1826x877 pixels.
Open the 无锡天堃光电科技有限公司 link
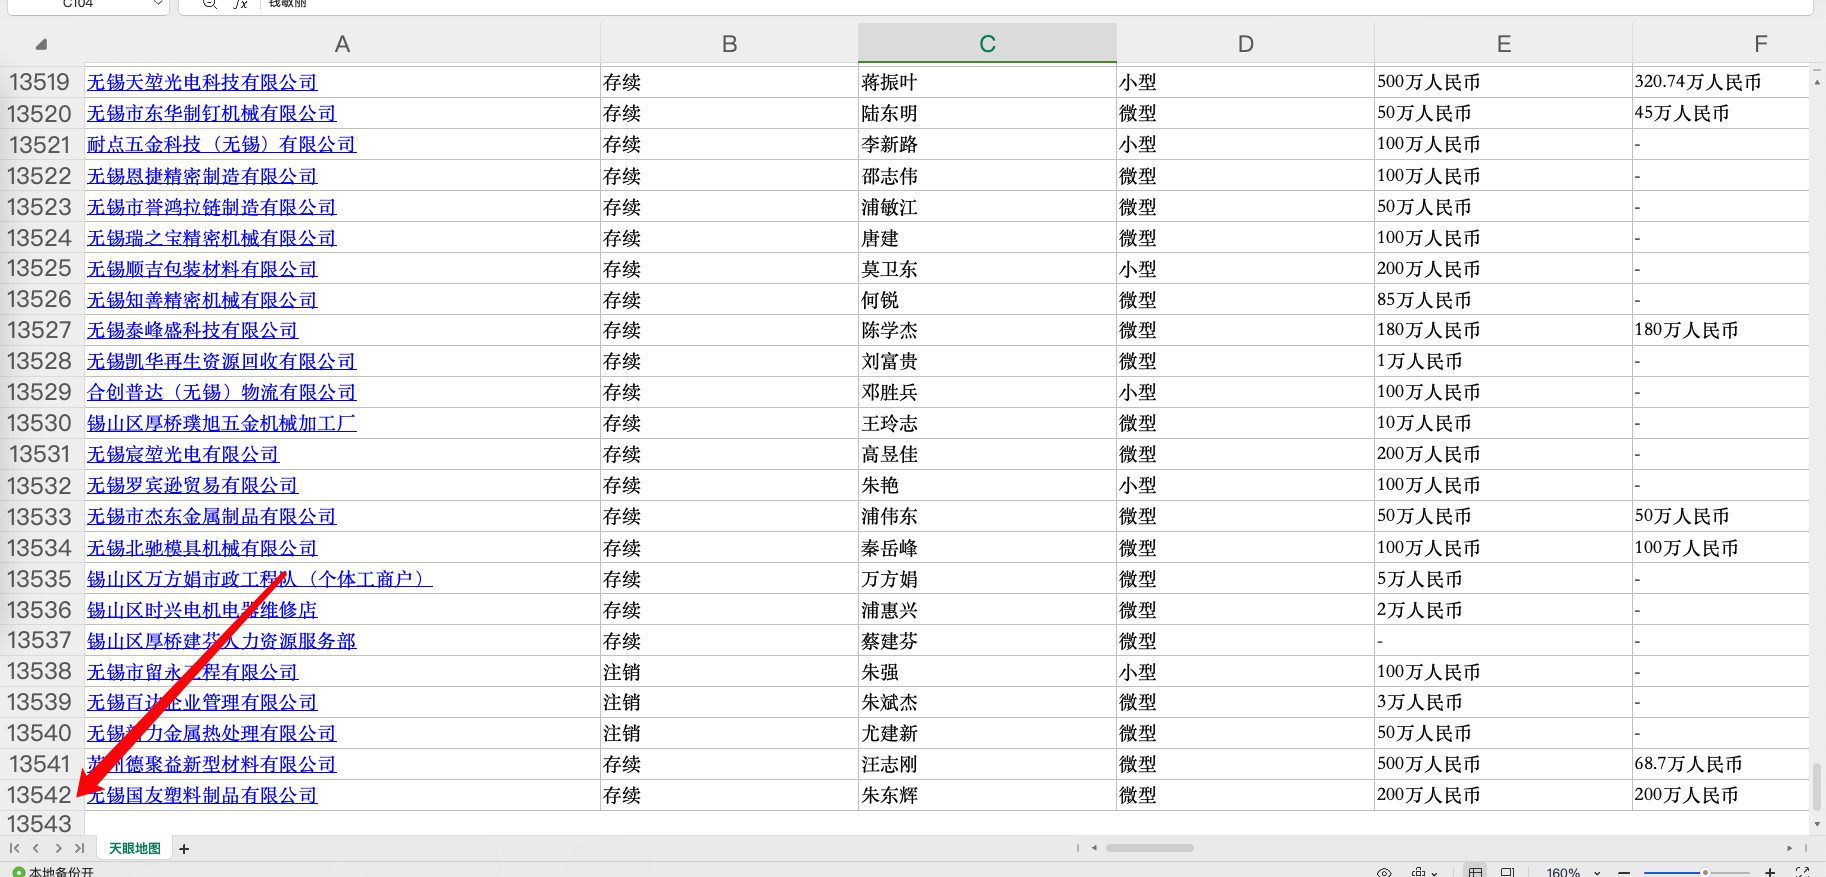[202, 82]
